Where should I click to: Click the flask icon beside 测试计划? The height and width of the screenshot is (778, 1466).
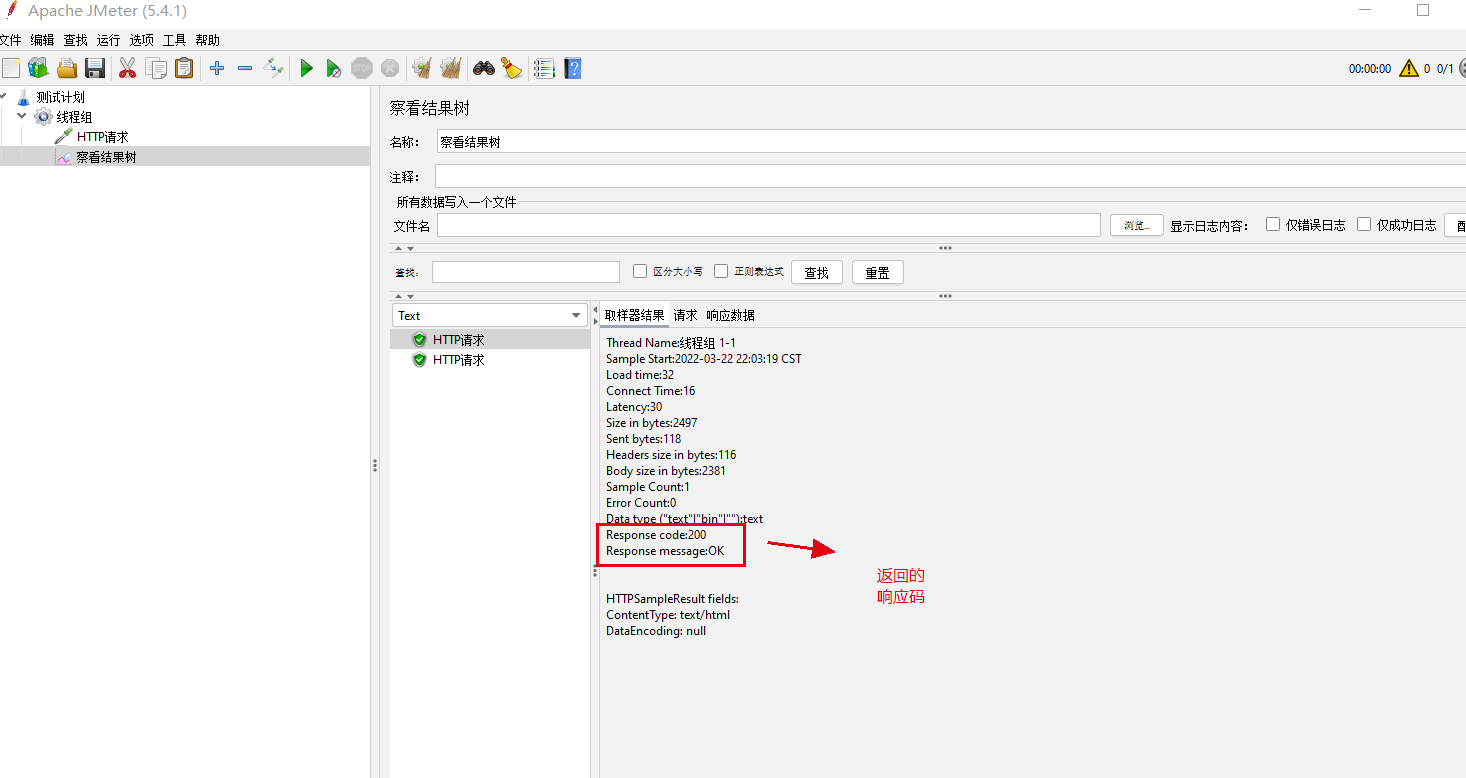coord(24,97)
